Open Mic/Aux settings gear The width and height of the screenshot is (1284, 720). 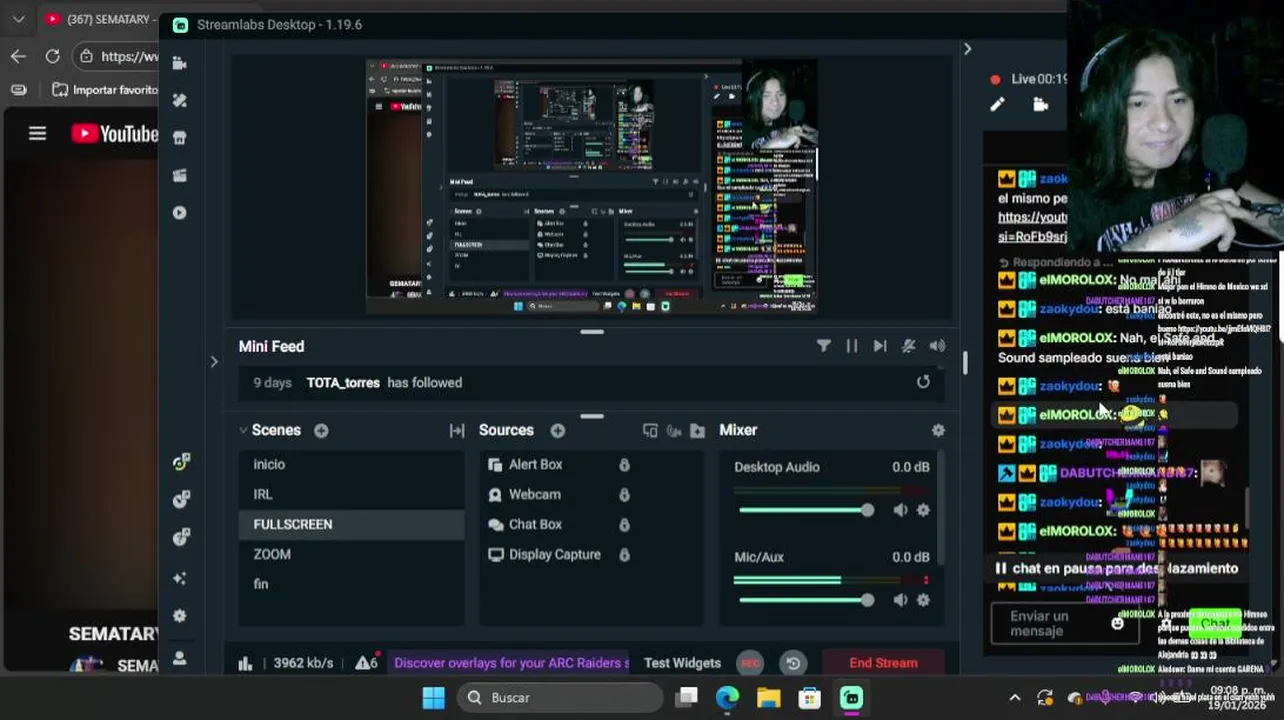tap(923, 600)
